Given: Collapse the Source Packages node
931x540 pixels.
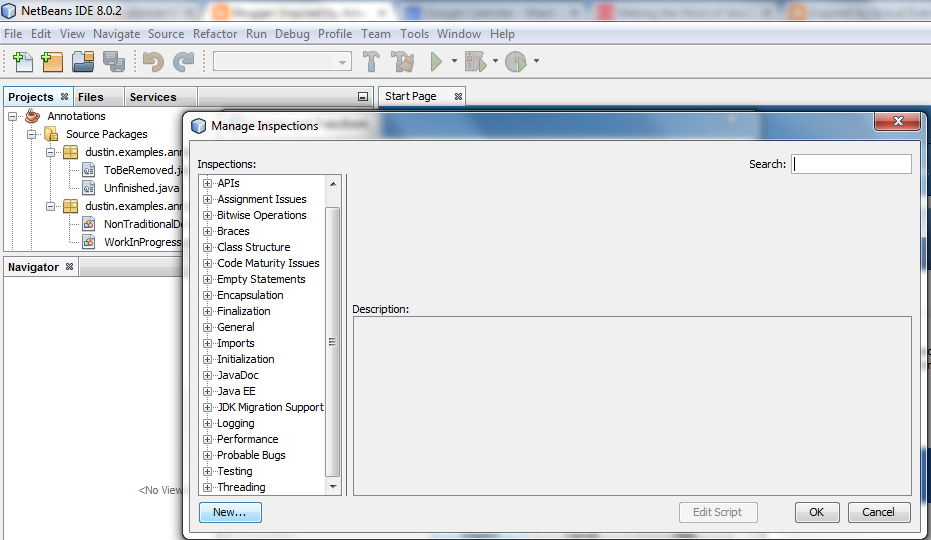Looking at the screenshot, I should [31, 134].
